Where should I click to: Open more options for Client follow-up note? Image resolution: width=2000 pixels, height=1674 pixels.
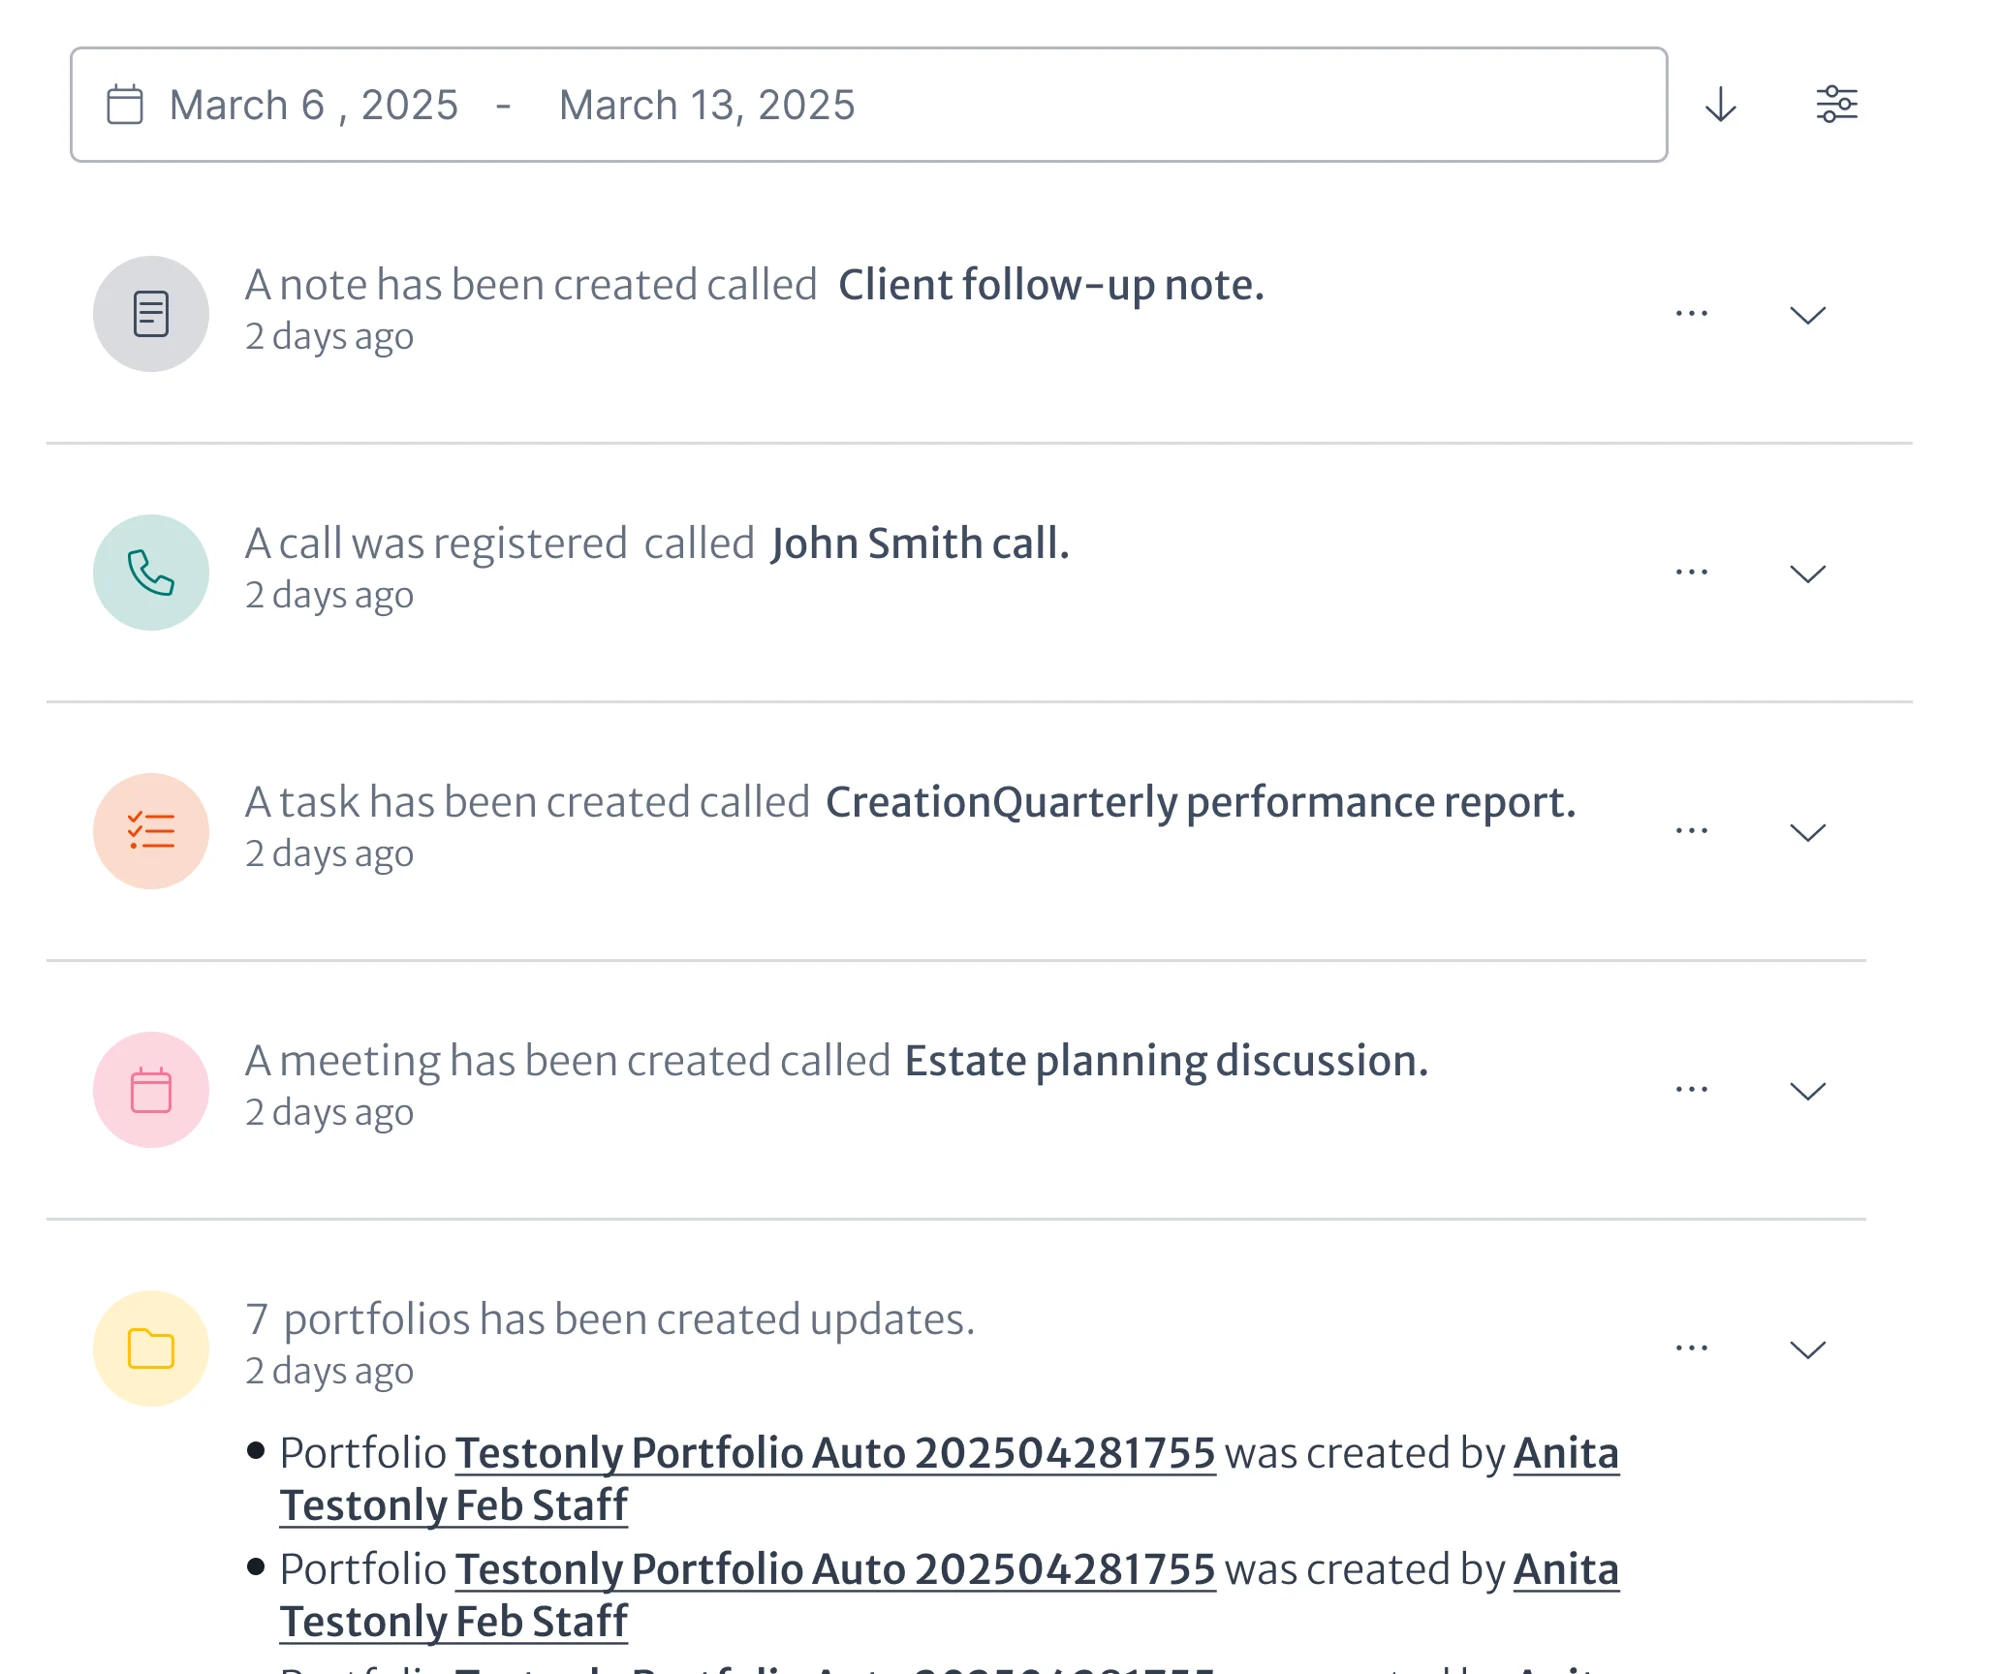[1691, 314]
